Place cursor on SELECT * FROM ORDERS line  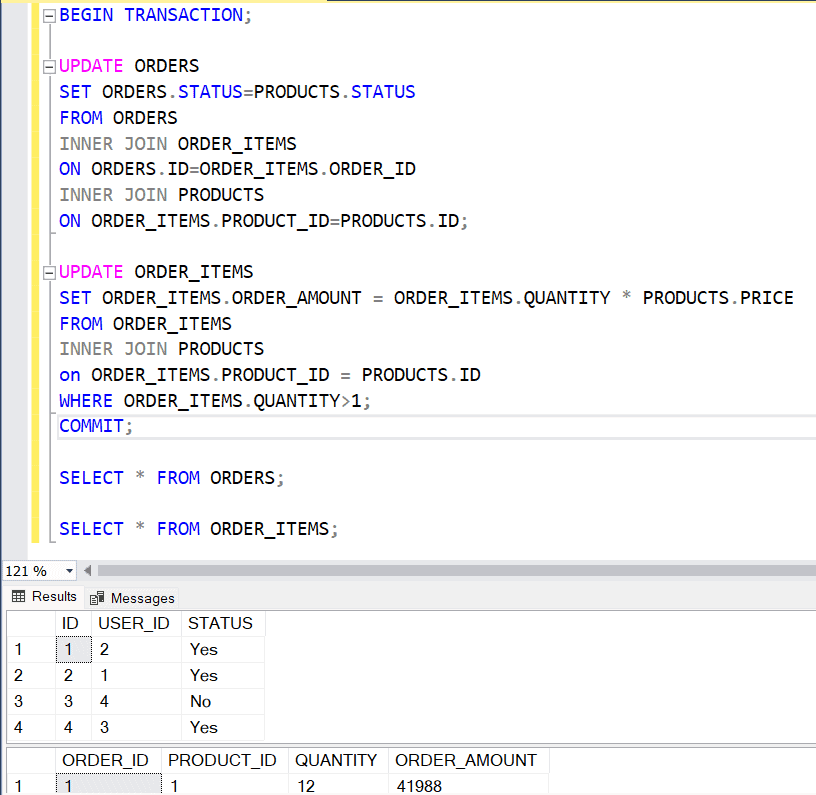click(170, 477)
